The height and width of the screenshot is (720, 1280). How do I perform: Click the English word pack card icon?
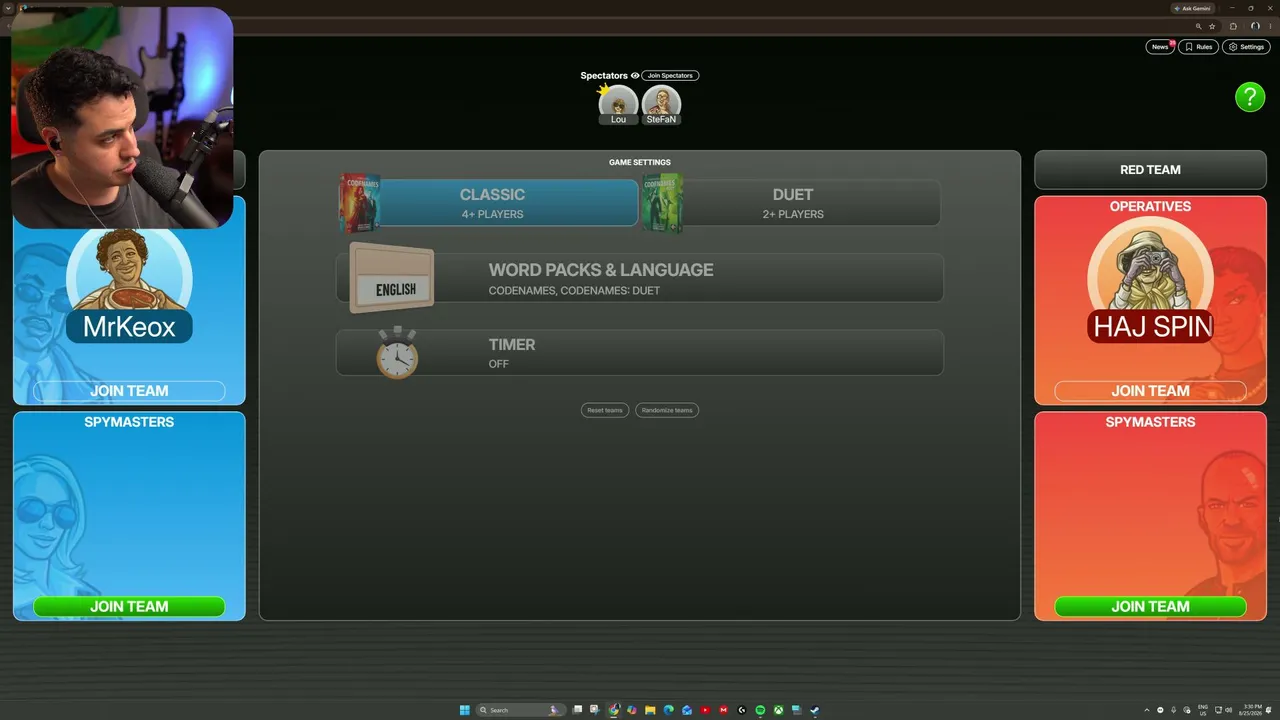pyautogui.click(x=392, y=279)
